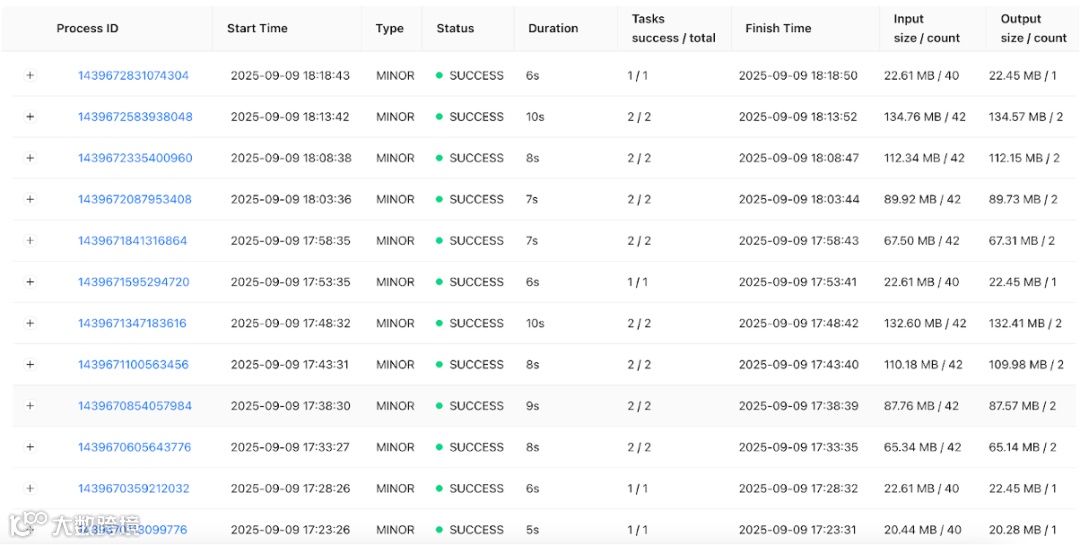
Task: Open process ID 1439671100563456 link
Action: click(x=133, y=365)
